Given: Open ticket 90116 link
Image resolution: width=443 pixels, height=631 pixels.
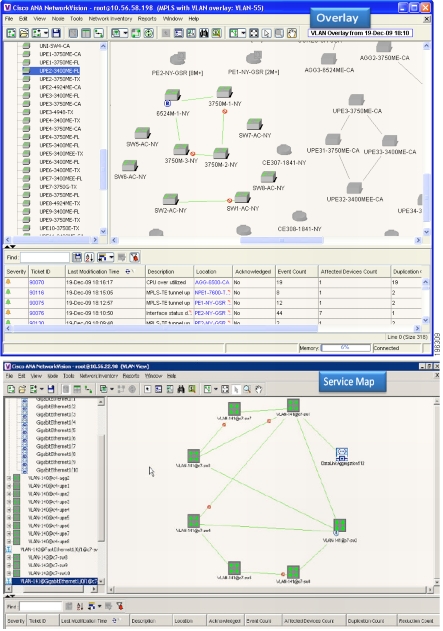Looking at the screenshot, I should (x=37, y=293).
